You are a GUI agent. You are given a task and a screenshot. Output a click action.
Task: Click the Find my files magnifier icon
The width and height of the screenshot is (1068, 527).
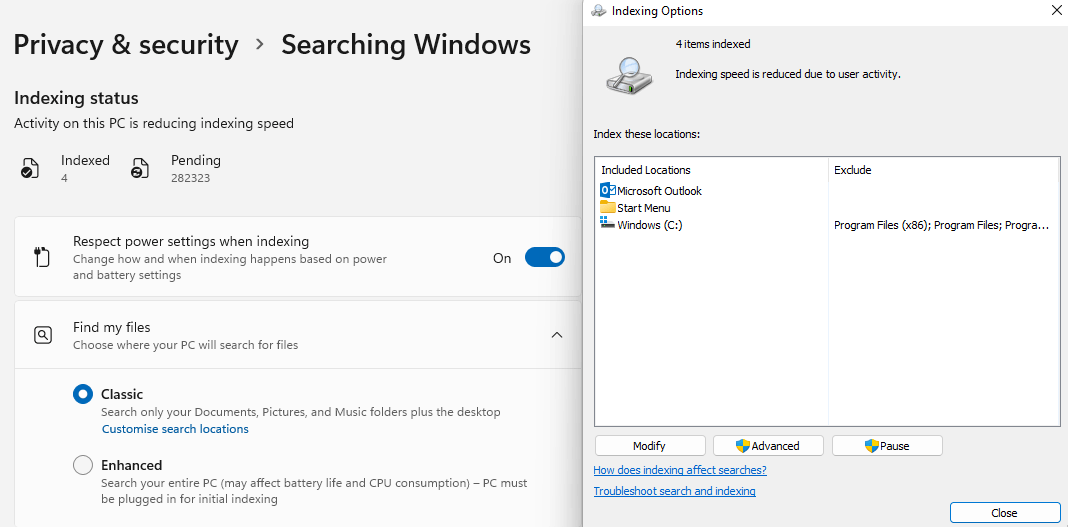pyautogui.click(x=42, y=335)
